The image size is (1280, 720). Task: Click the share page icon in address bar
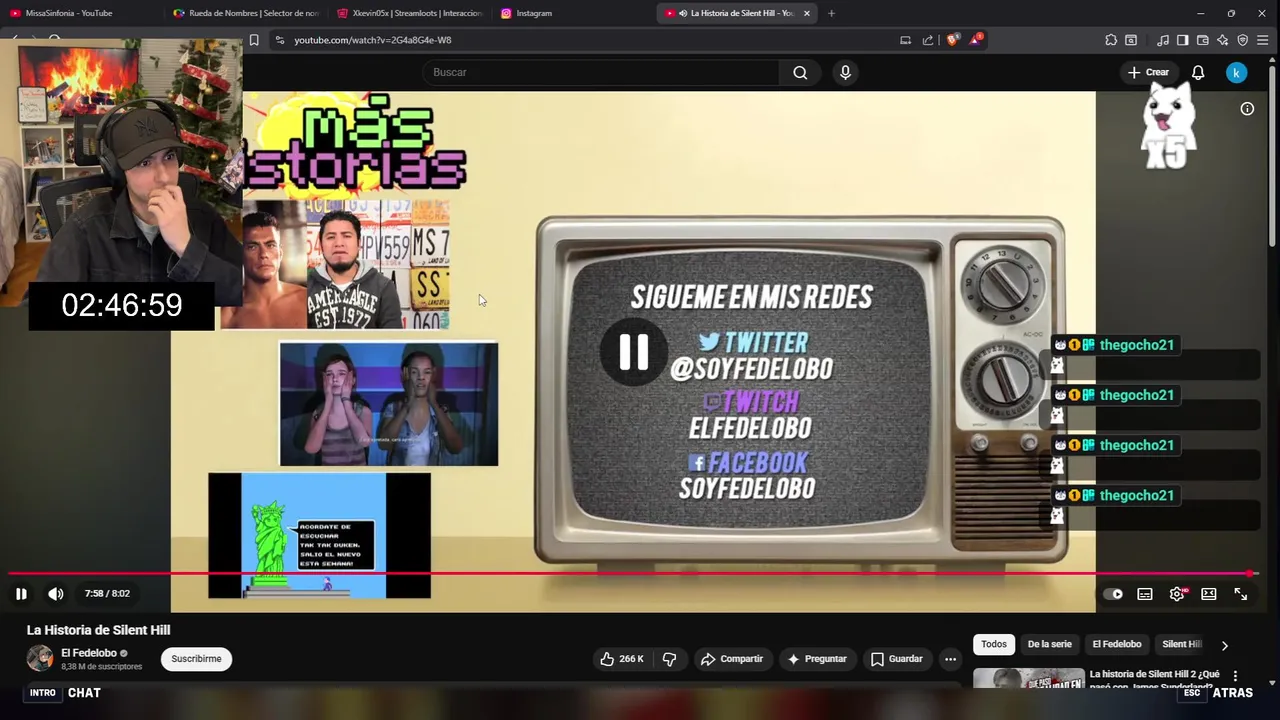tap(928, 40)
